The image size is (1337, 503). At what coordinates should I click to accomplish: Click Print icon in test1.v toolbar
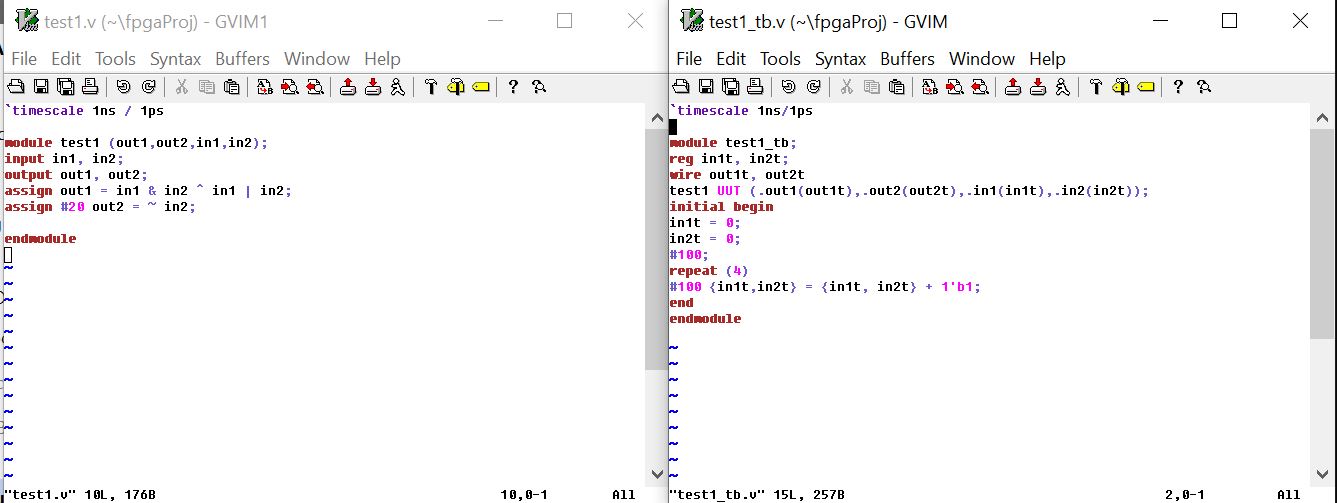[x=90, y=87]
